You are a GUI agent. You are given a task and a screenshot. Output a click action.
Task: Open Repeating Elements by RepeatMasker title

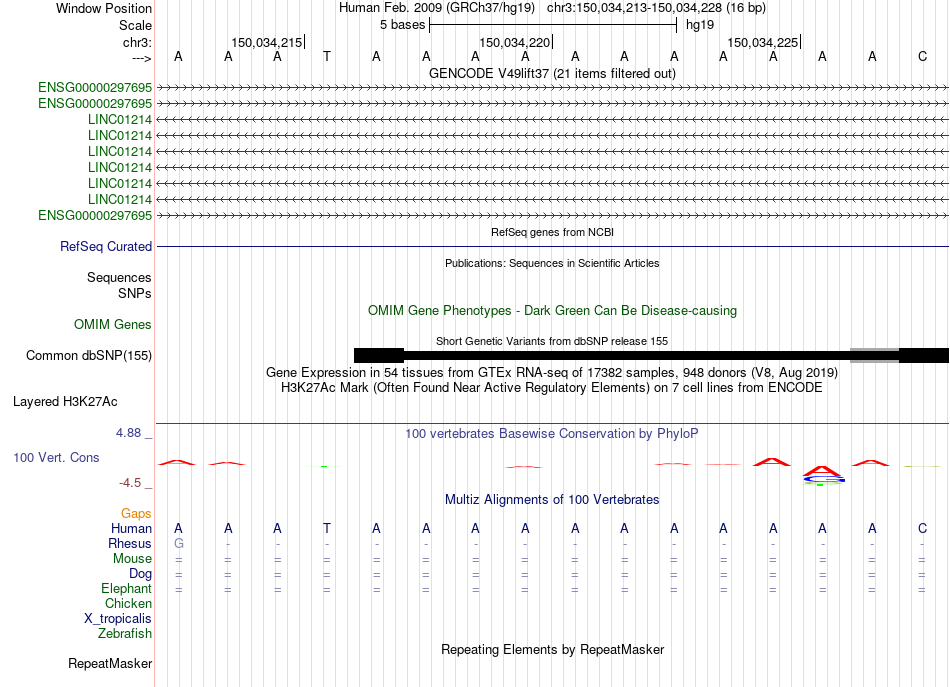pyautogui.click(x=552, y=650)
